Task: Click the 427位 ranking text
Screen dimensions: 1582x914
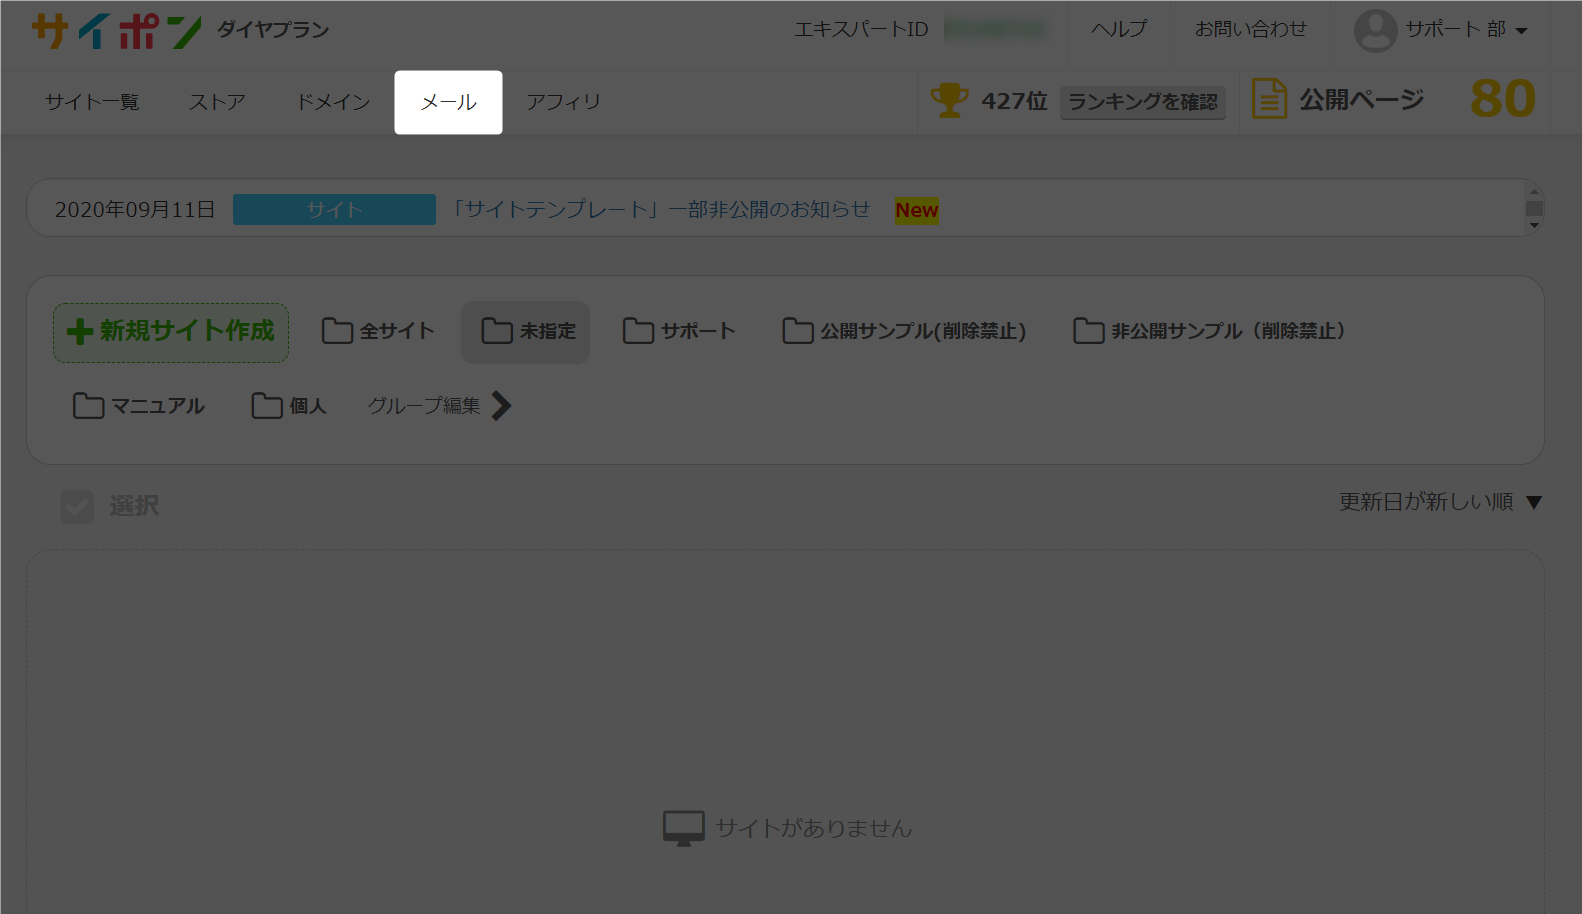Action: 1014,101
